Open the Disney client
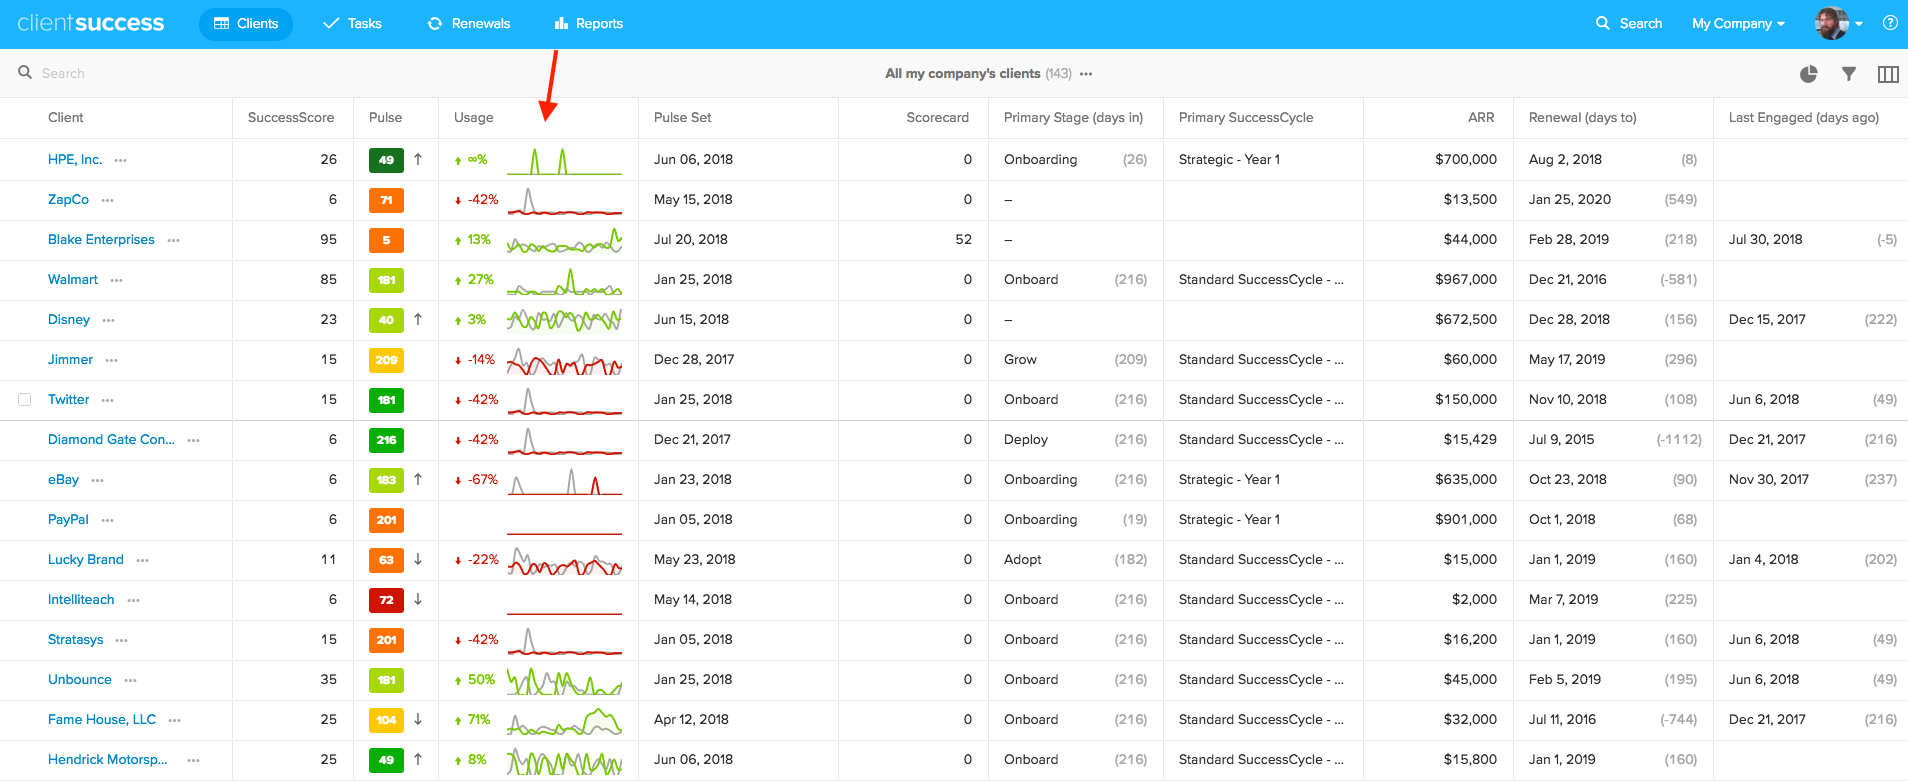Screen dimensions: 1908x781 [69, 320]
